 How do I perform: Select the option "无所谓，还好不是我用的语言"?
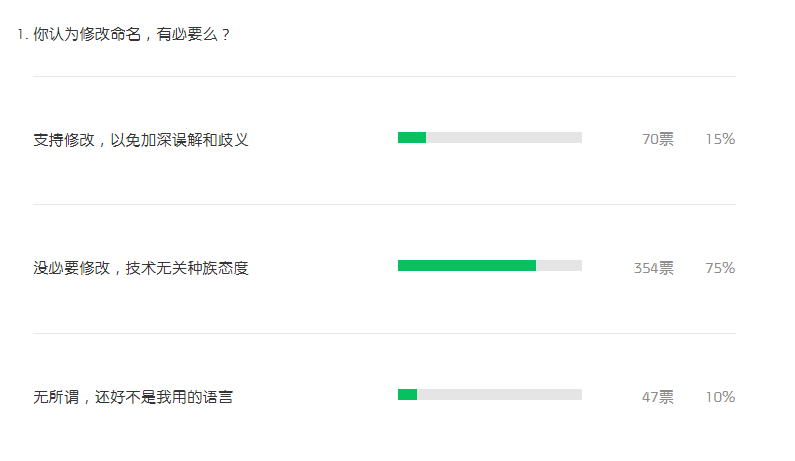(x=133, y=397)
